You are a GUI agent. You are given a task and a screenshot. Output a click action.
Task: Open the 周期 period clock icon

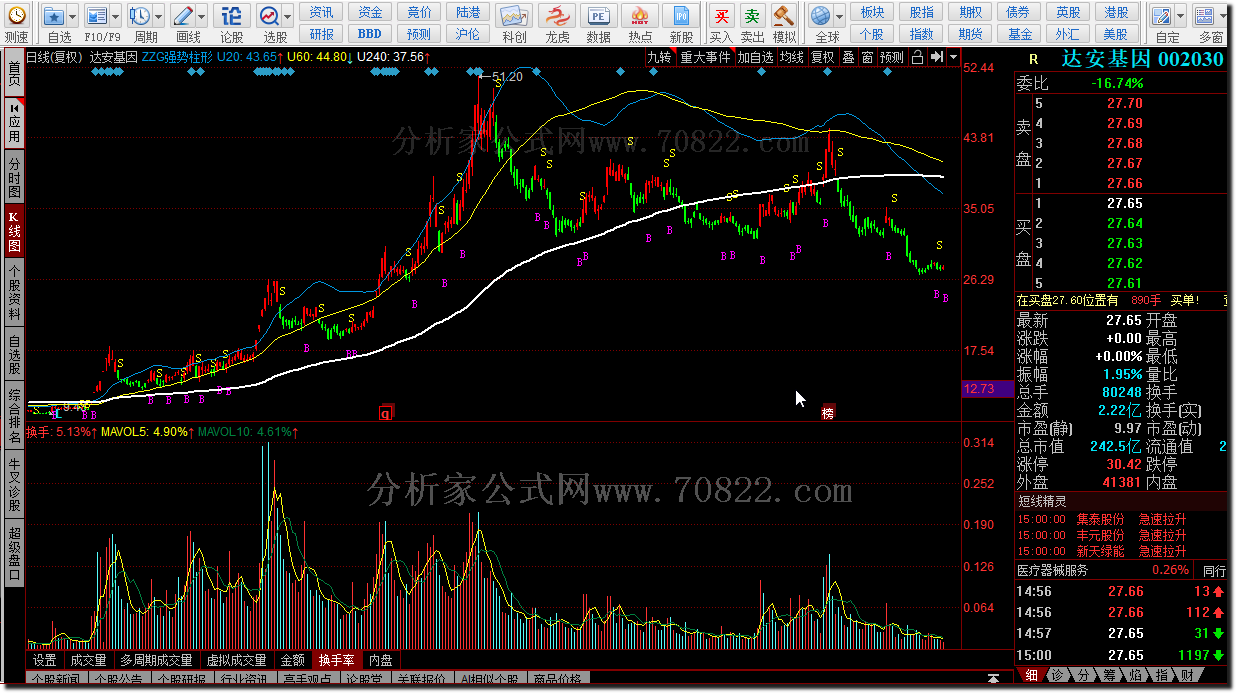point(139,16)
